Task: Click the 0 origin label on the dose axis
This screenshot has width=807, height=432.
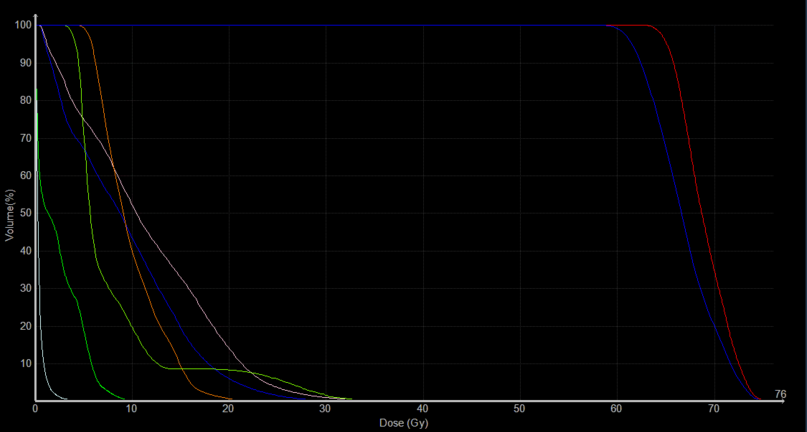Action: 36,409
